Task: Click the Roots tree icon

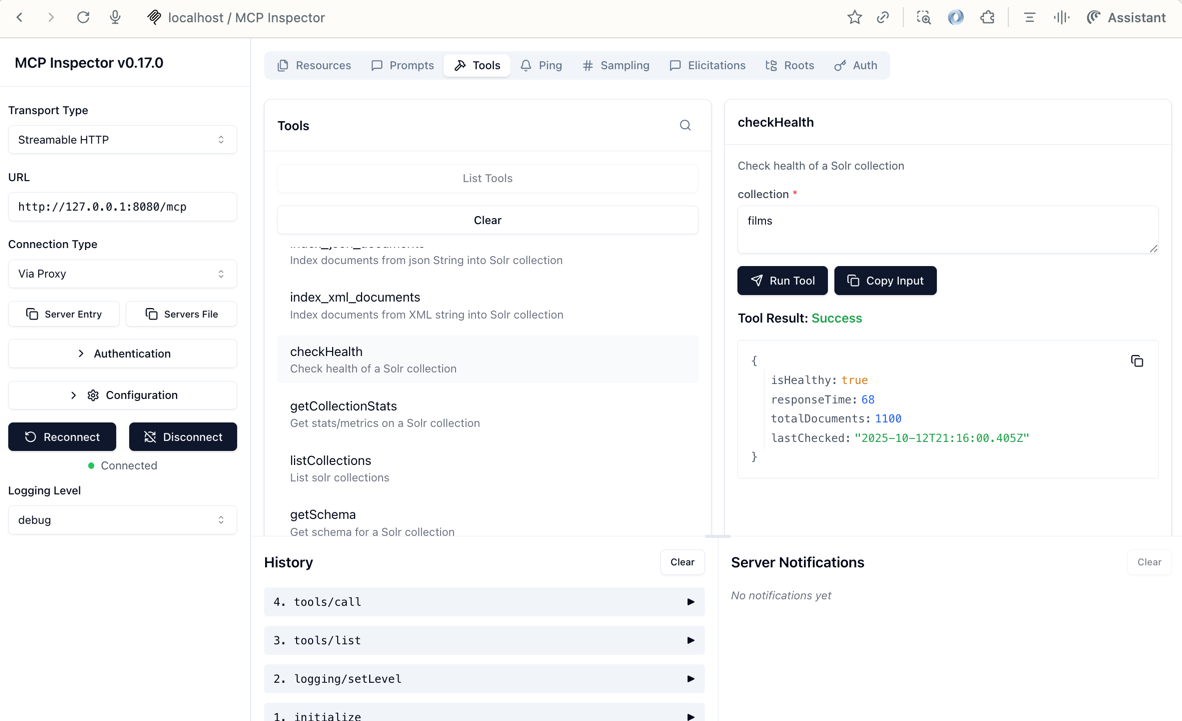Action: pyautogui.click(x=770, y=65)
